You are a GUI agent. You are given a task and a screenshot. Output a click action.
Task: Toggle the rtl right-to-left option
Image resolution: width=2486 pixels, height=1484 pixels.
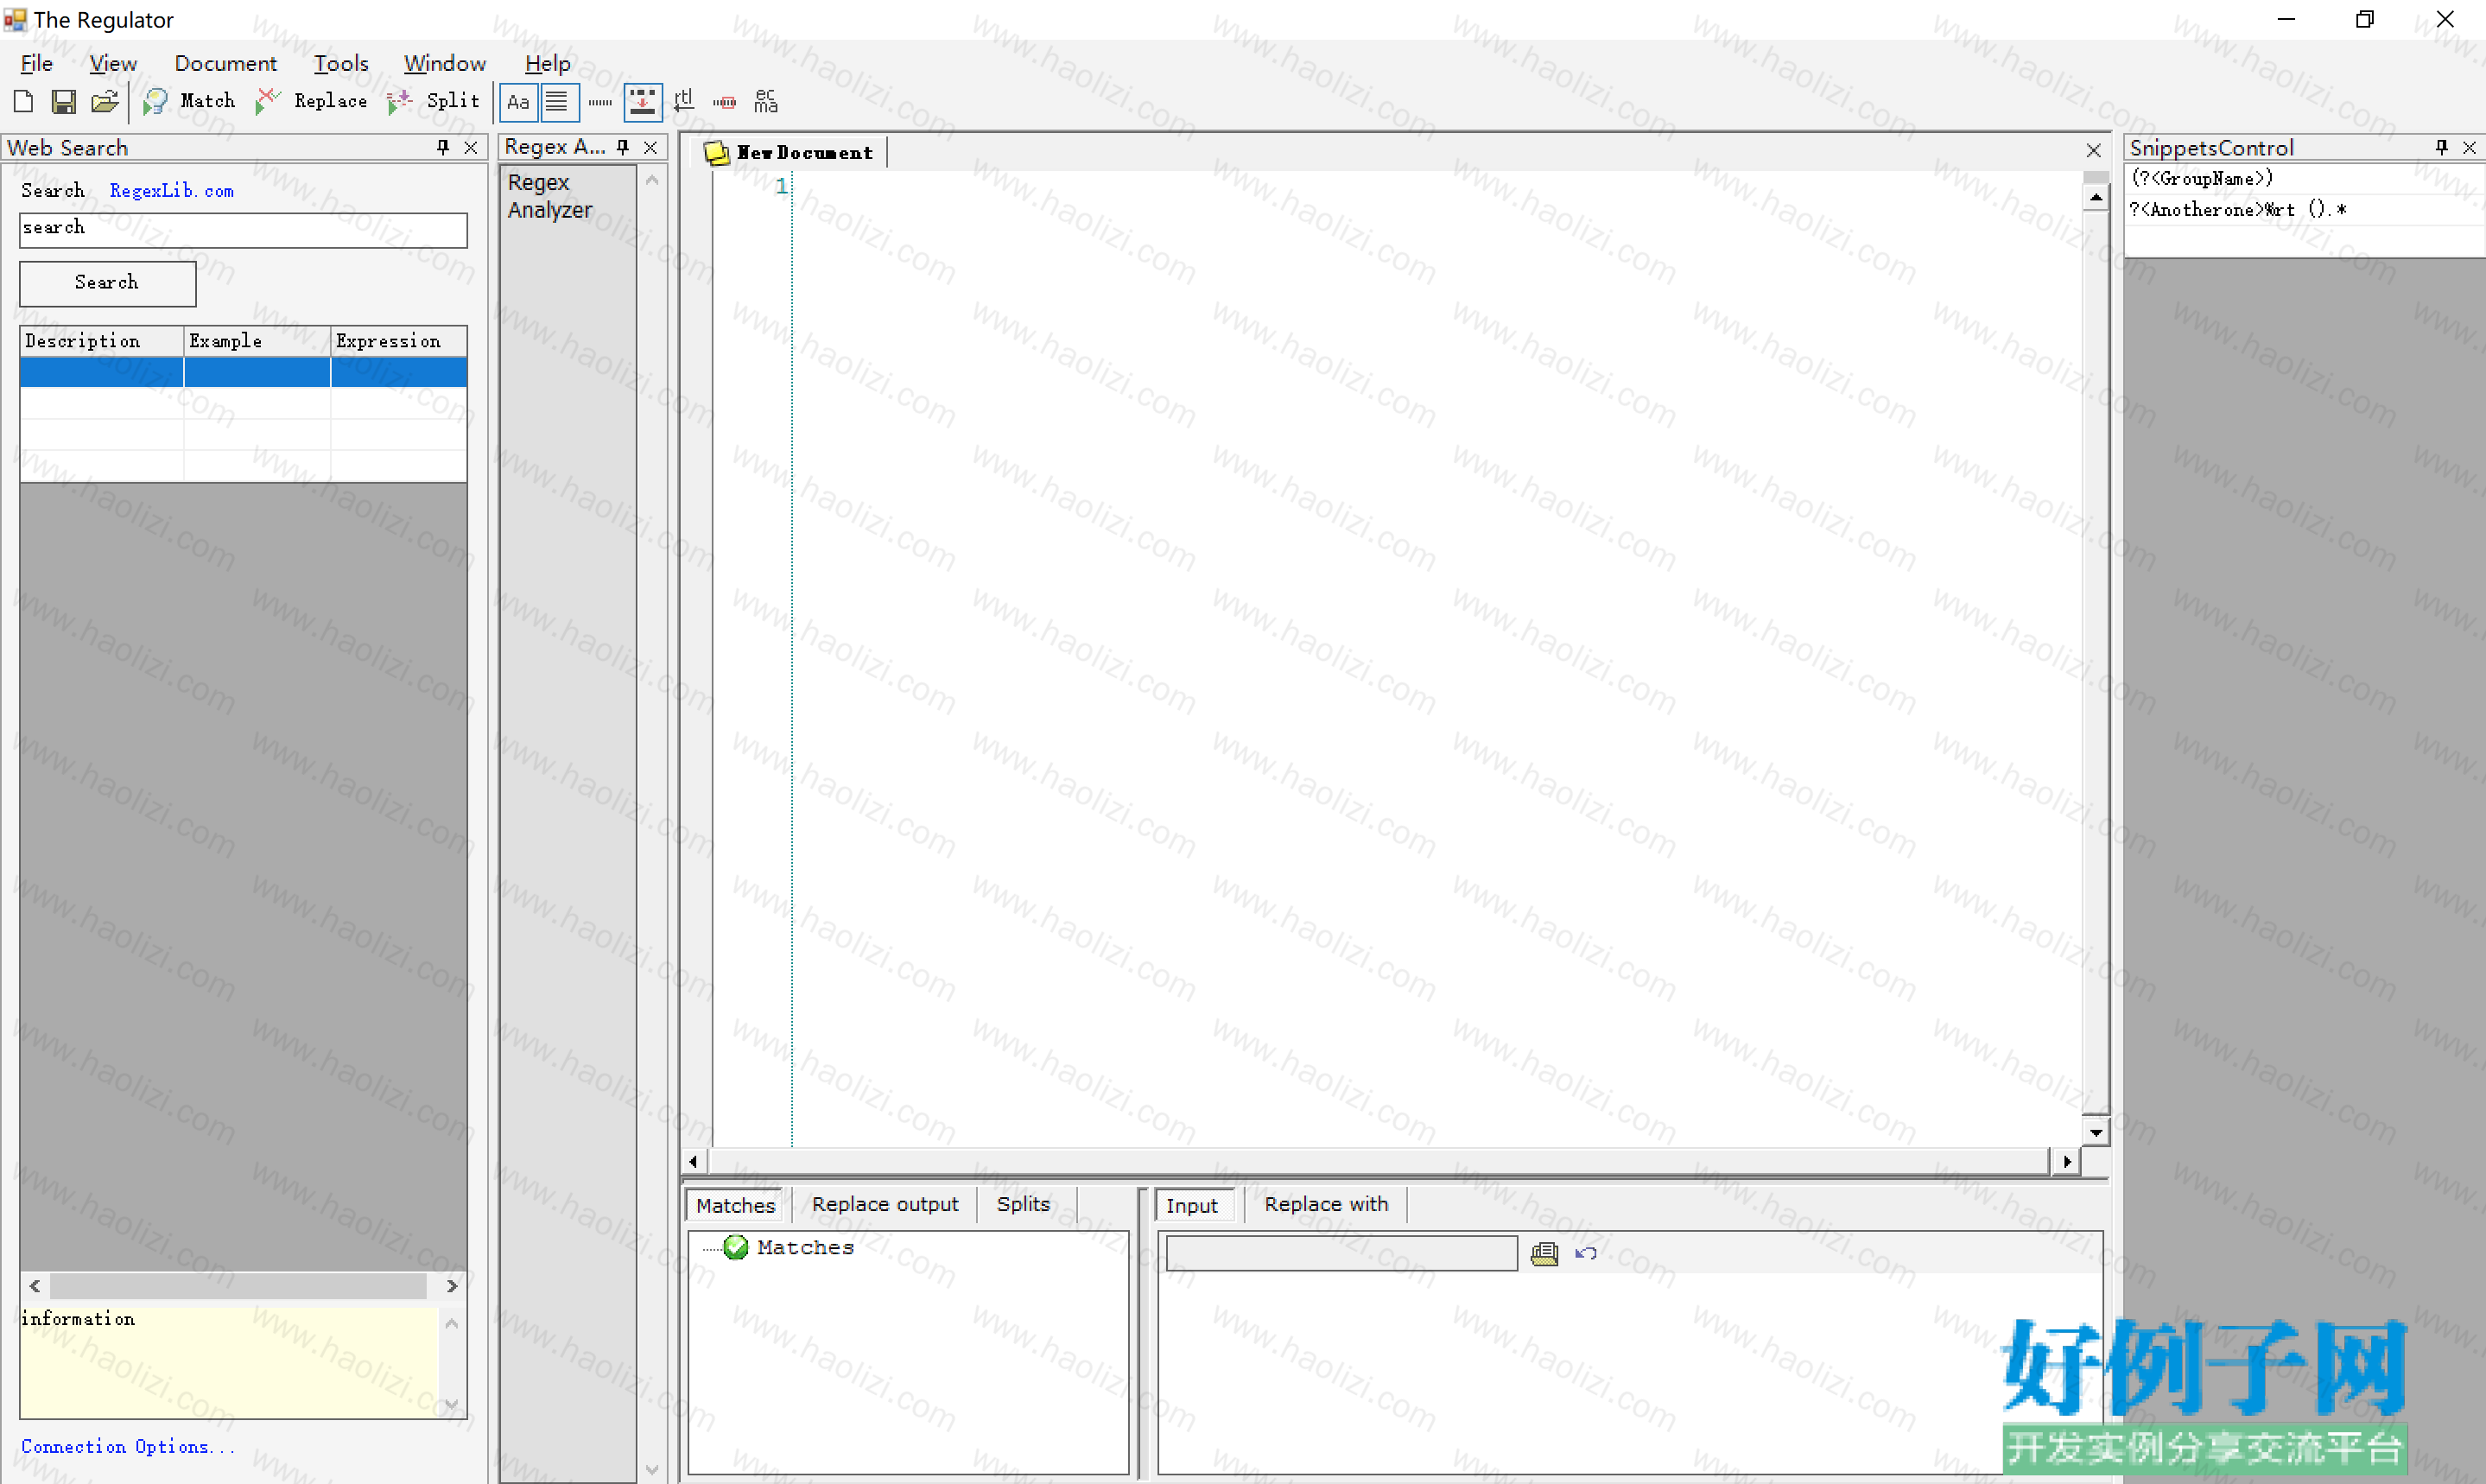(684, 101)
